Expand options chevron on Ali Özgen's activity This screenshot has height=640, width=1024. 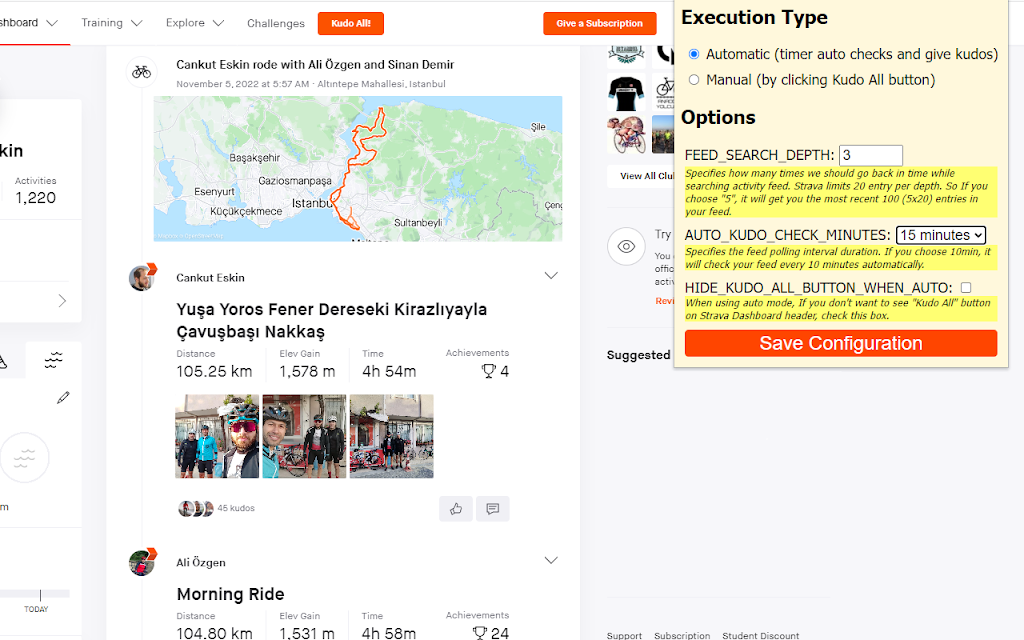click(551, 560)
